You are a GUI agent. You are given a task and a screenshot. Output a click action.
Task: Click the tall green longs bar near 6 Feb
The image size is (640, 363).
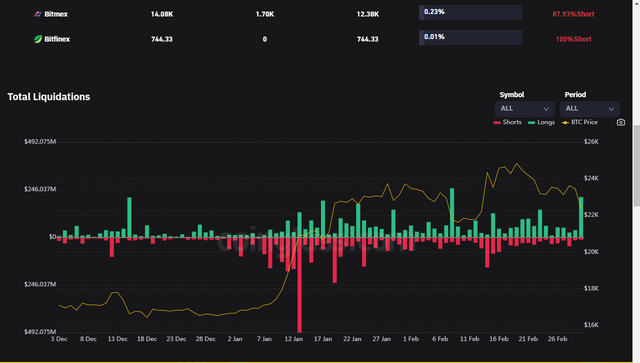click(x=452, y=213)
